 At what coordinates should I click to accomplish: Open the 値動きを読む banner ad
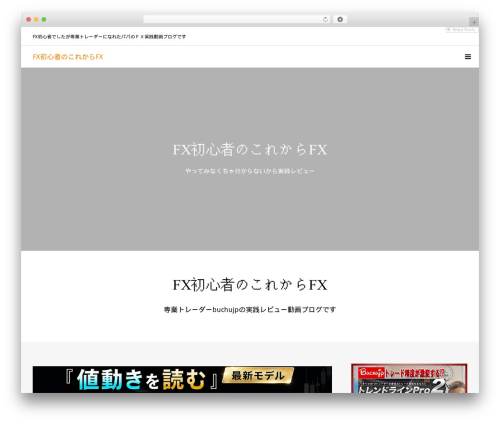182,380
